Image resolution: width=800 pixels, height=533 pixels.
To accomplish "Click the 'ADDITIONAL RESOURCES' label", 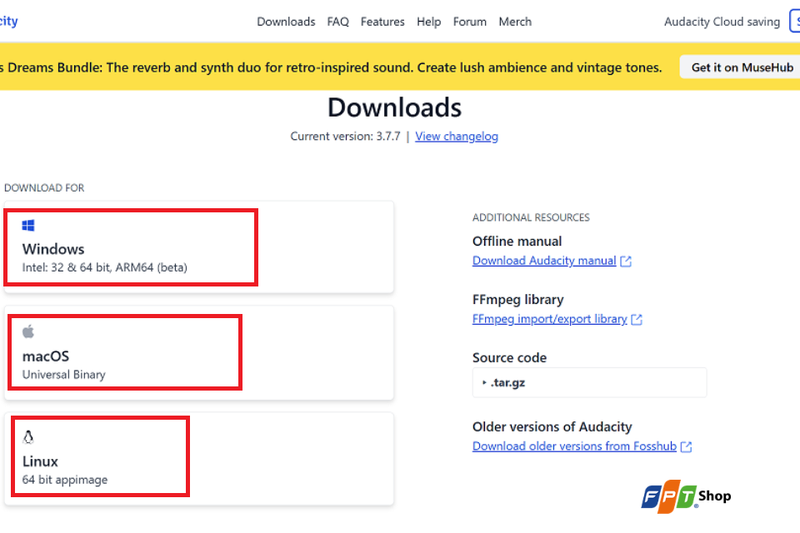I will (531, 217).
